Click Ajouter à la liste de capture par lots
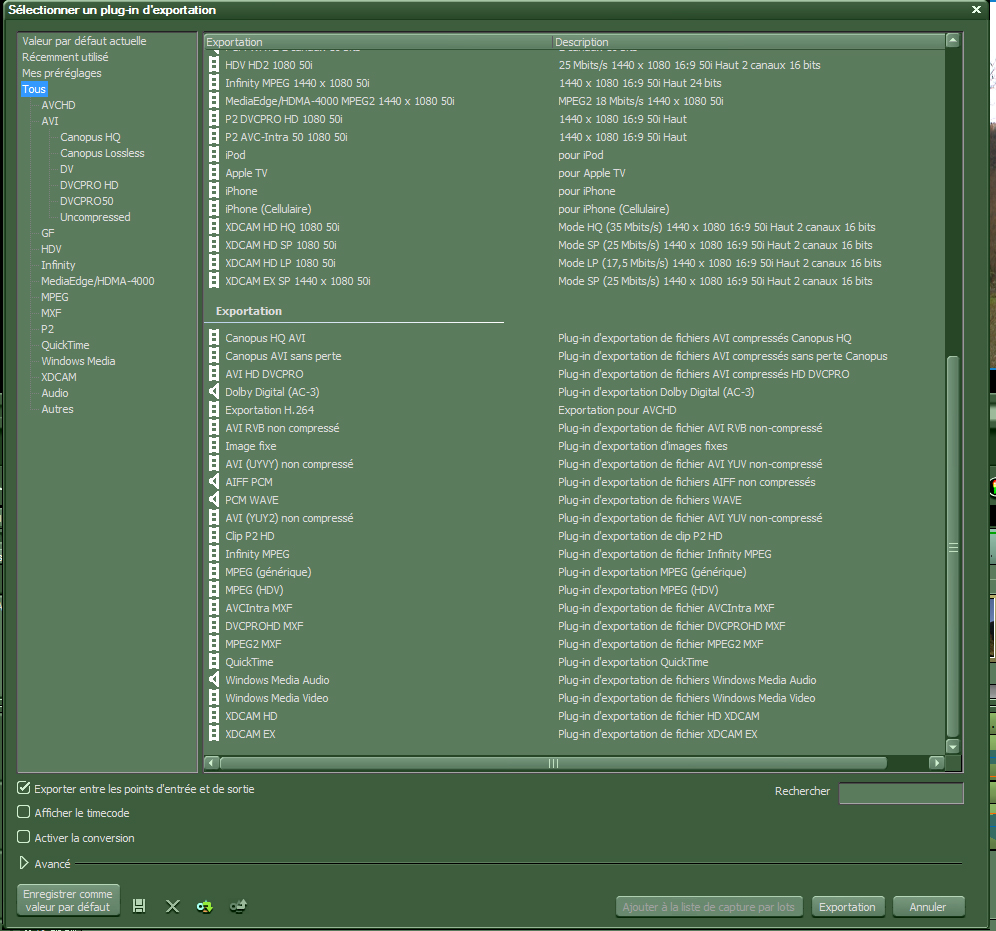This screenshot has width=996, height=931. [x=709, y=907]
